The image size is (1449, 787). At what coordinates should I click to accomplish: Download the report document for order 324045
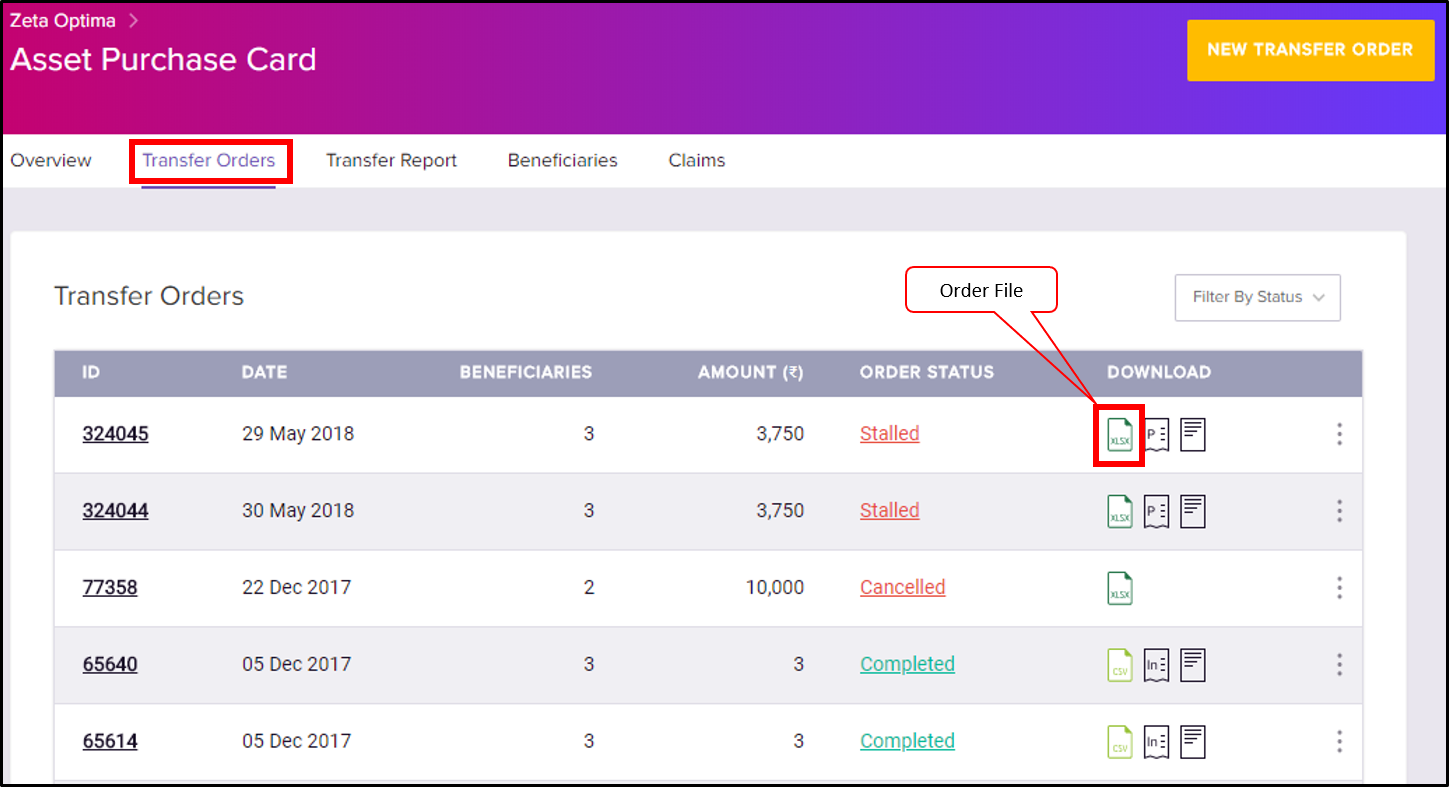[x=1193, y=434]
